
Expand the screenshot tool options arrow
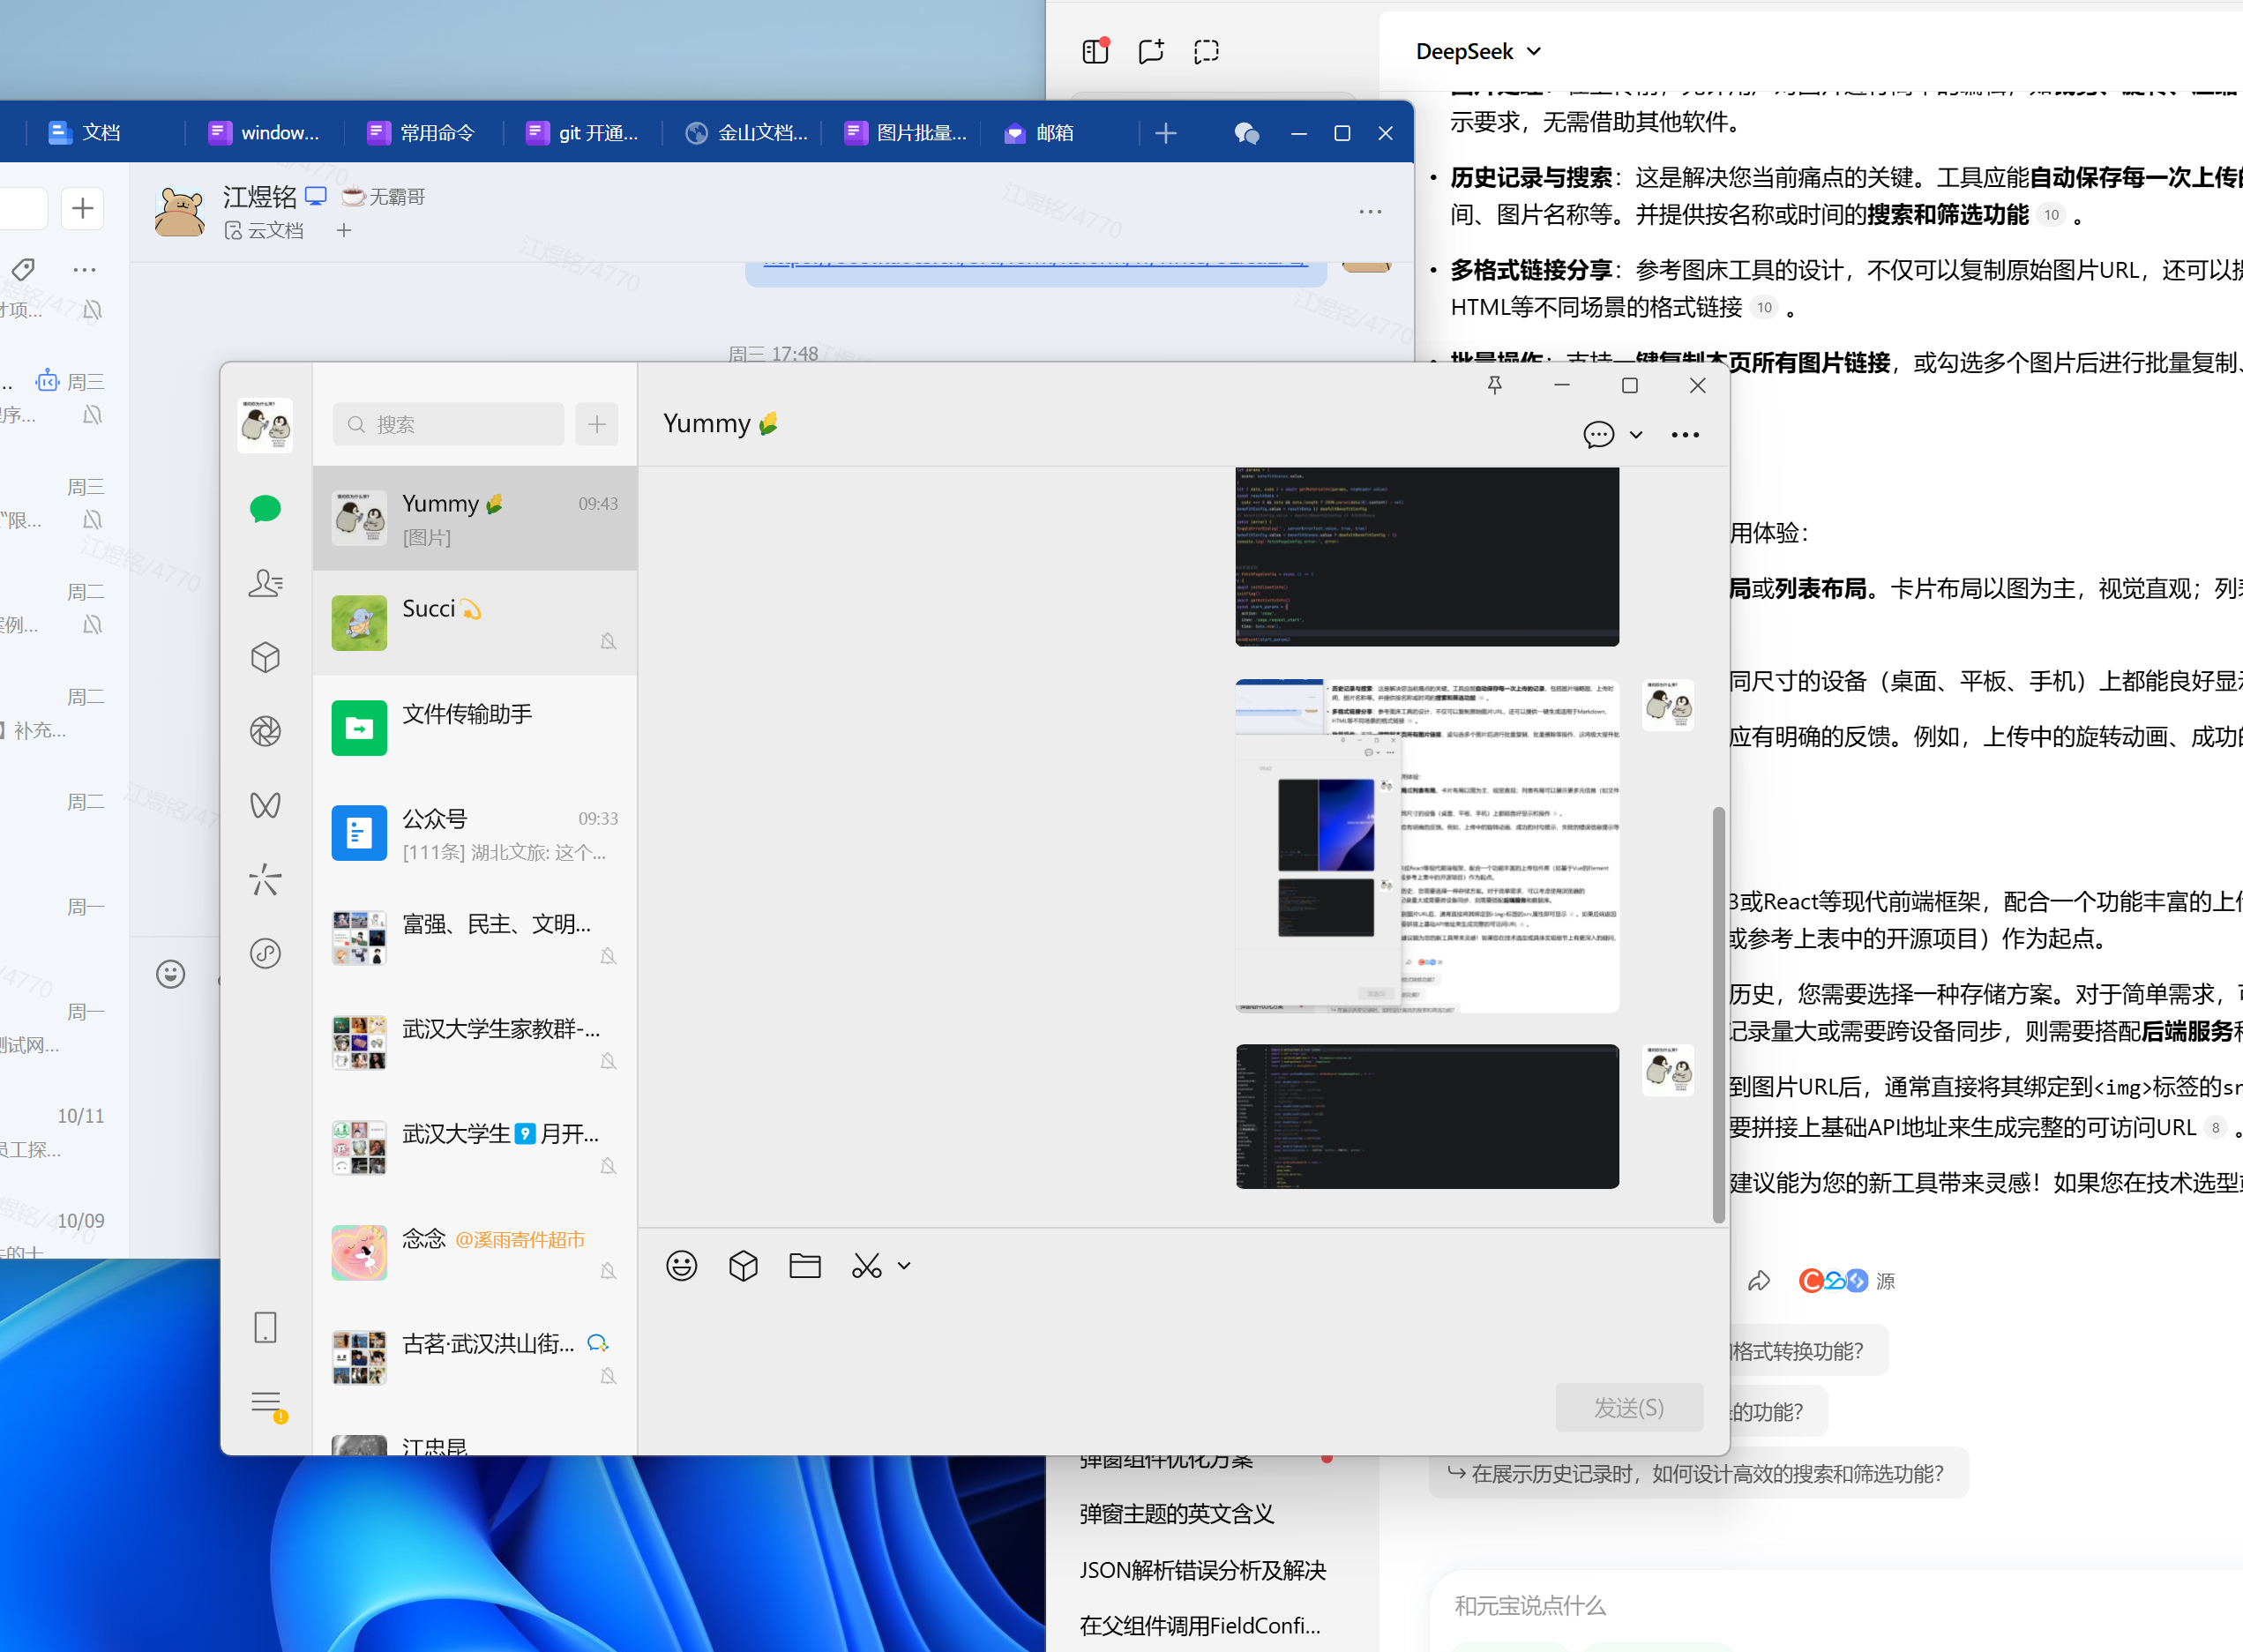point(904,1266)
